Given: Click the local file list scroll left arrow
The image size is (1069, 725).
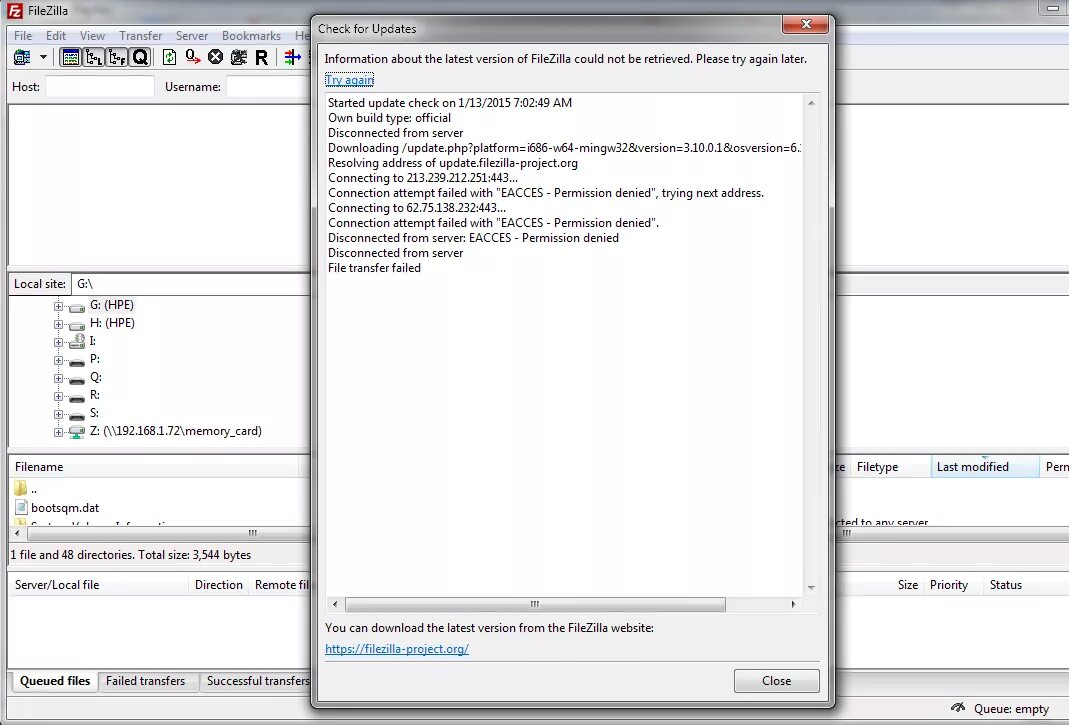Looking at the screenshot, I should point(17,533).
